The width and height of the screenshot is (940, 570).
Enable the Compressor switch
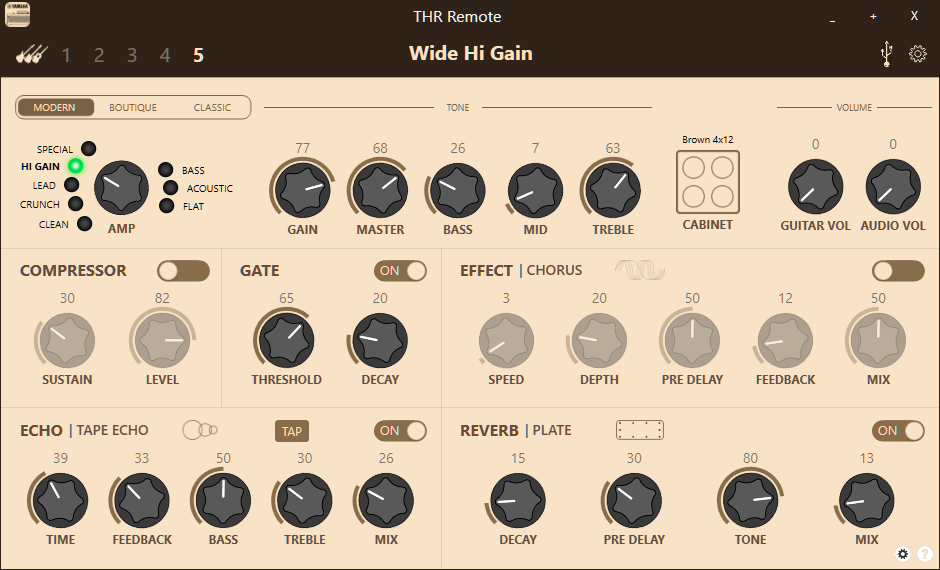(x=183, y=271)
